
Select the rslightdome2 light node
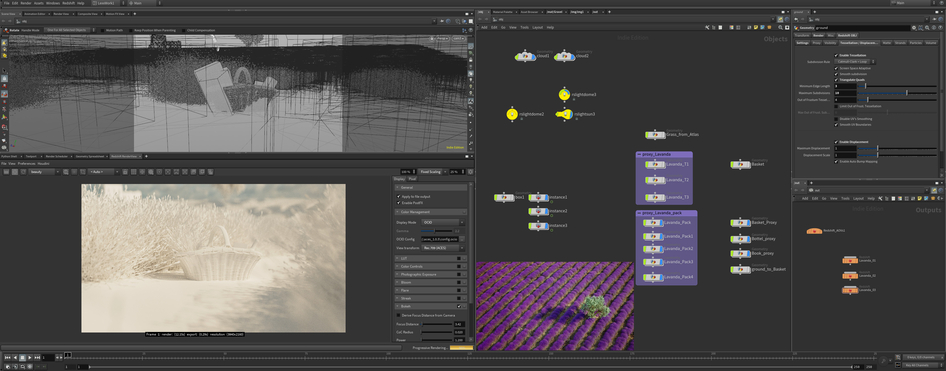coord(512,114)
